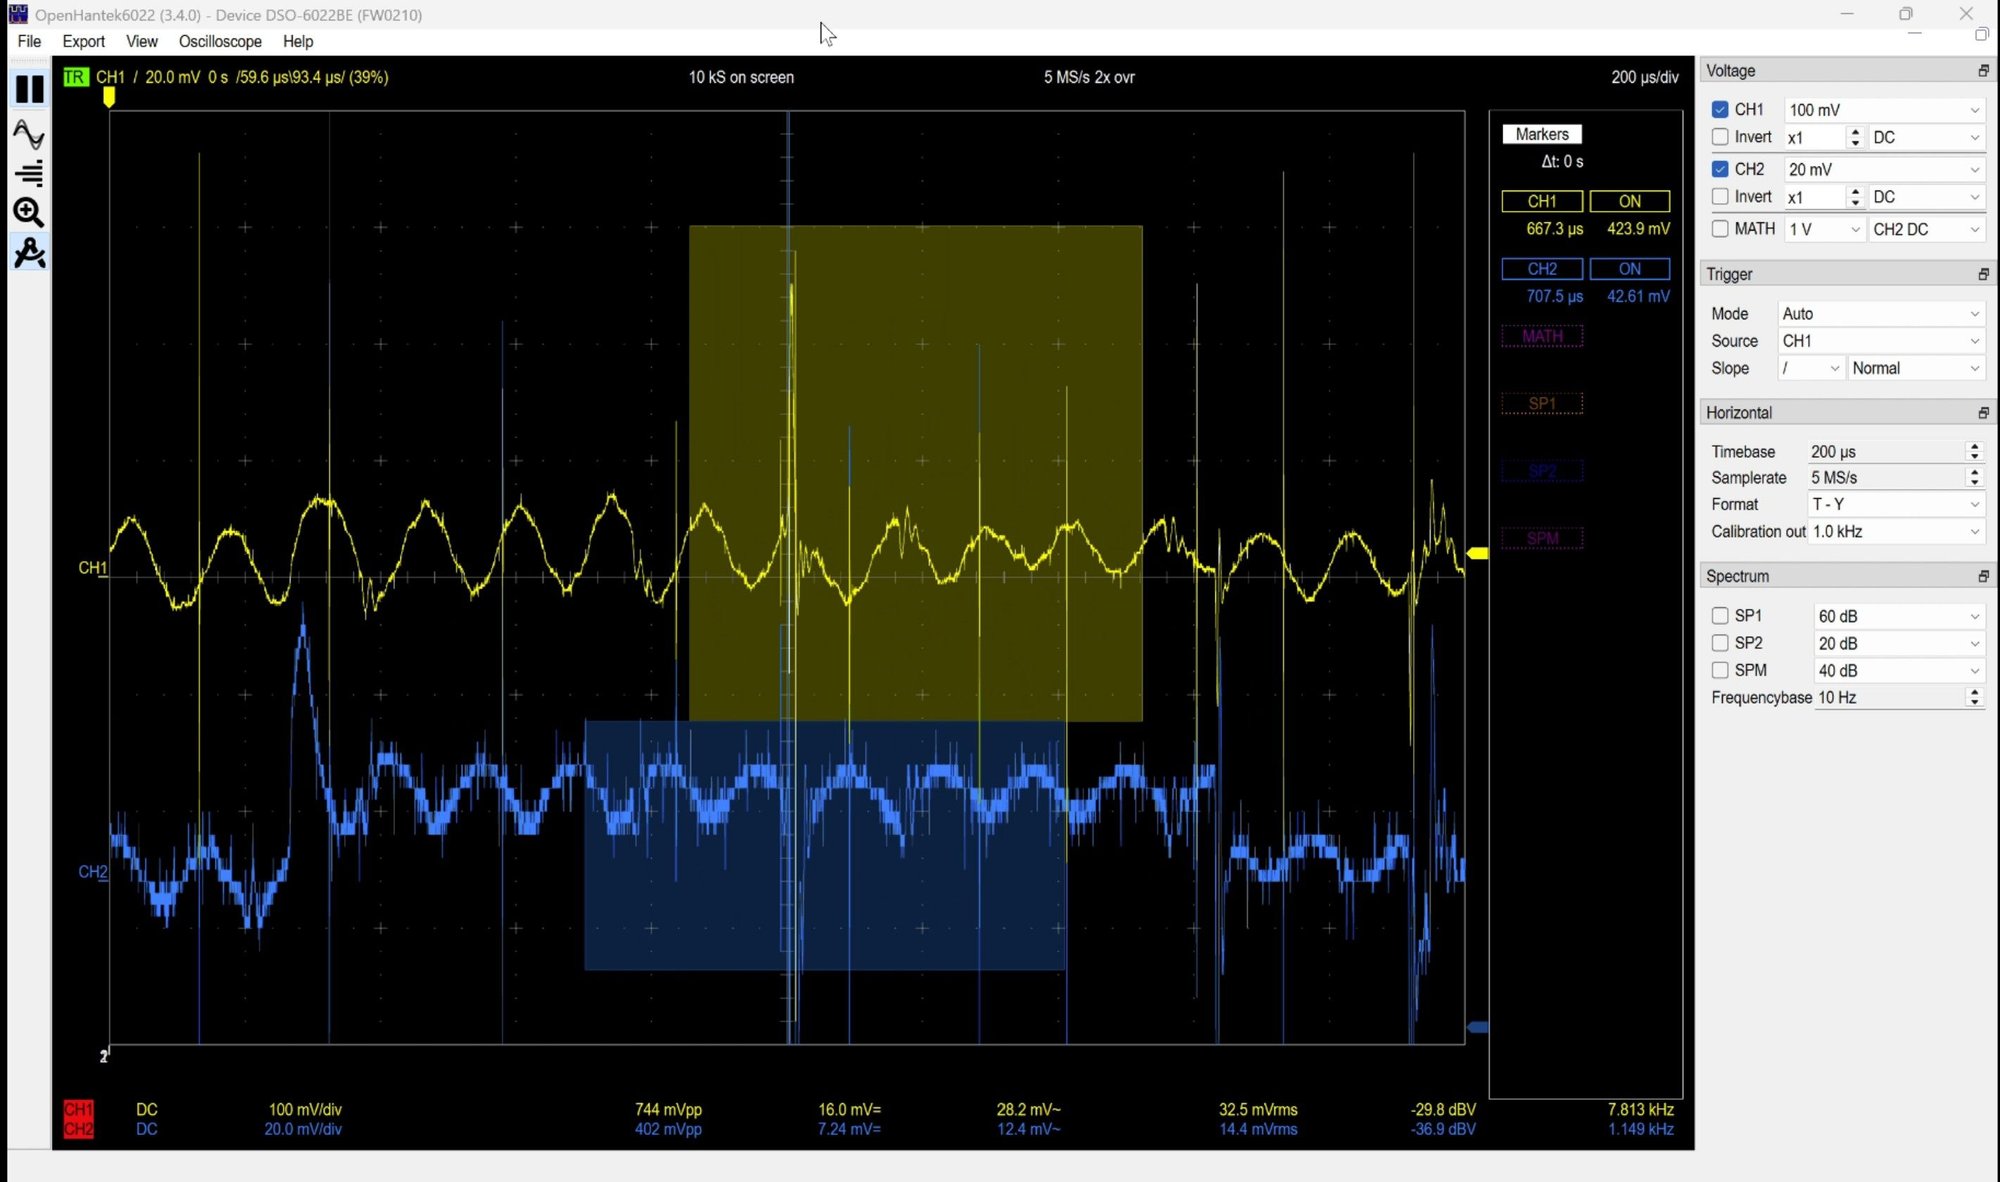Open the histogram/levels tool
Viewport: 2000px width, 1182px height.
click(29, 173)
